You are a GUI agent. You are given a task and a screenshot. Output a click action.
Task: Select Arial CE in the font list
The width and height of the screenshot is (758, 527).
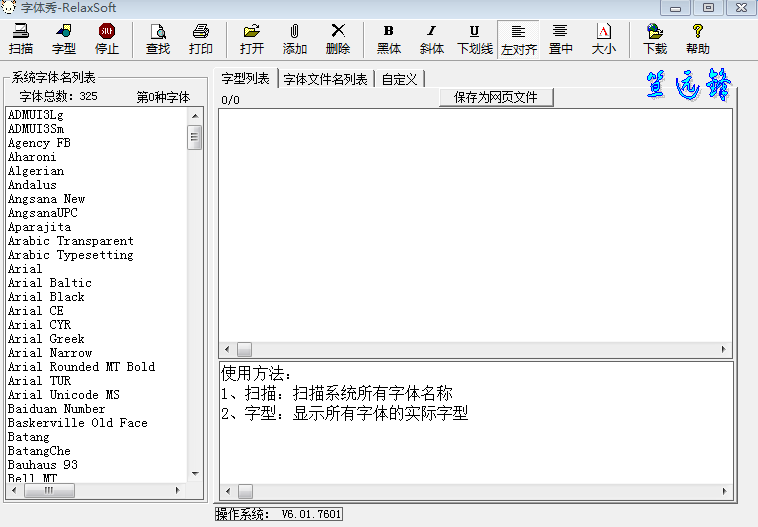(x=36, y=311)
